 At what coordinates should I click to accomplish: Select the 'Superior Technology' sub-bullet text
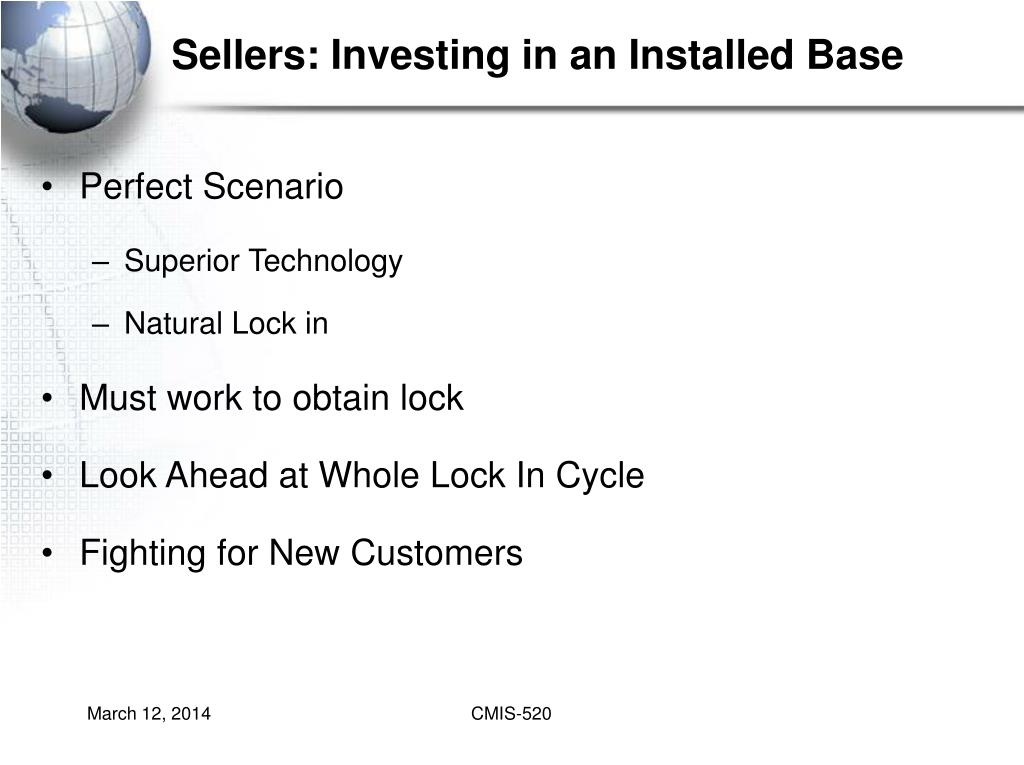[263, 261]
